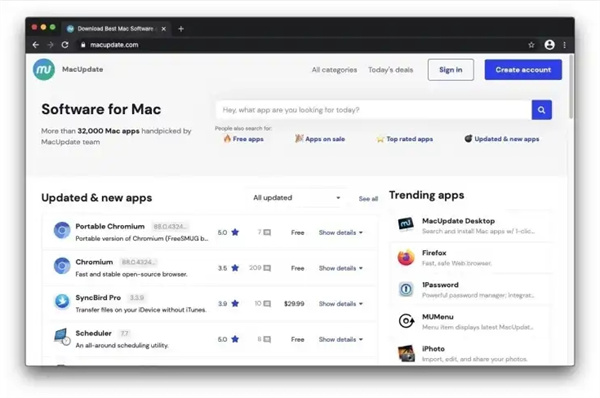The height and width of the screenshot is (398, 600).
Task: Open Firefox title in Trending apps
Action: pos(434,253)
